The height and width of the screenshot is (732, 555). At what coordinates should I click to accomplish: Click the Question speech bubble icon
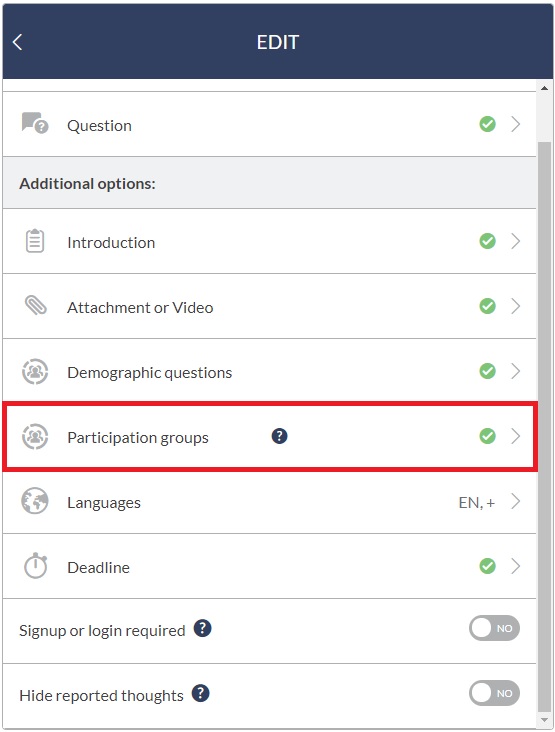[x=35, y=123]
